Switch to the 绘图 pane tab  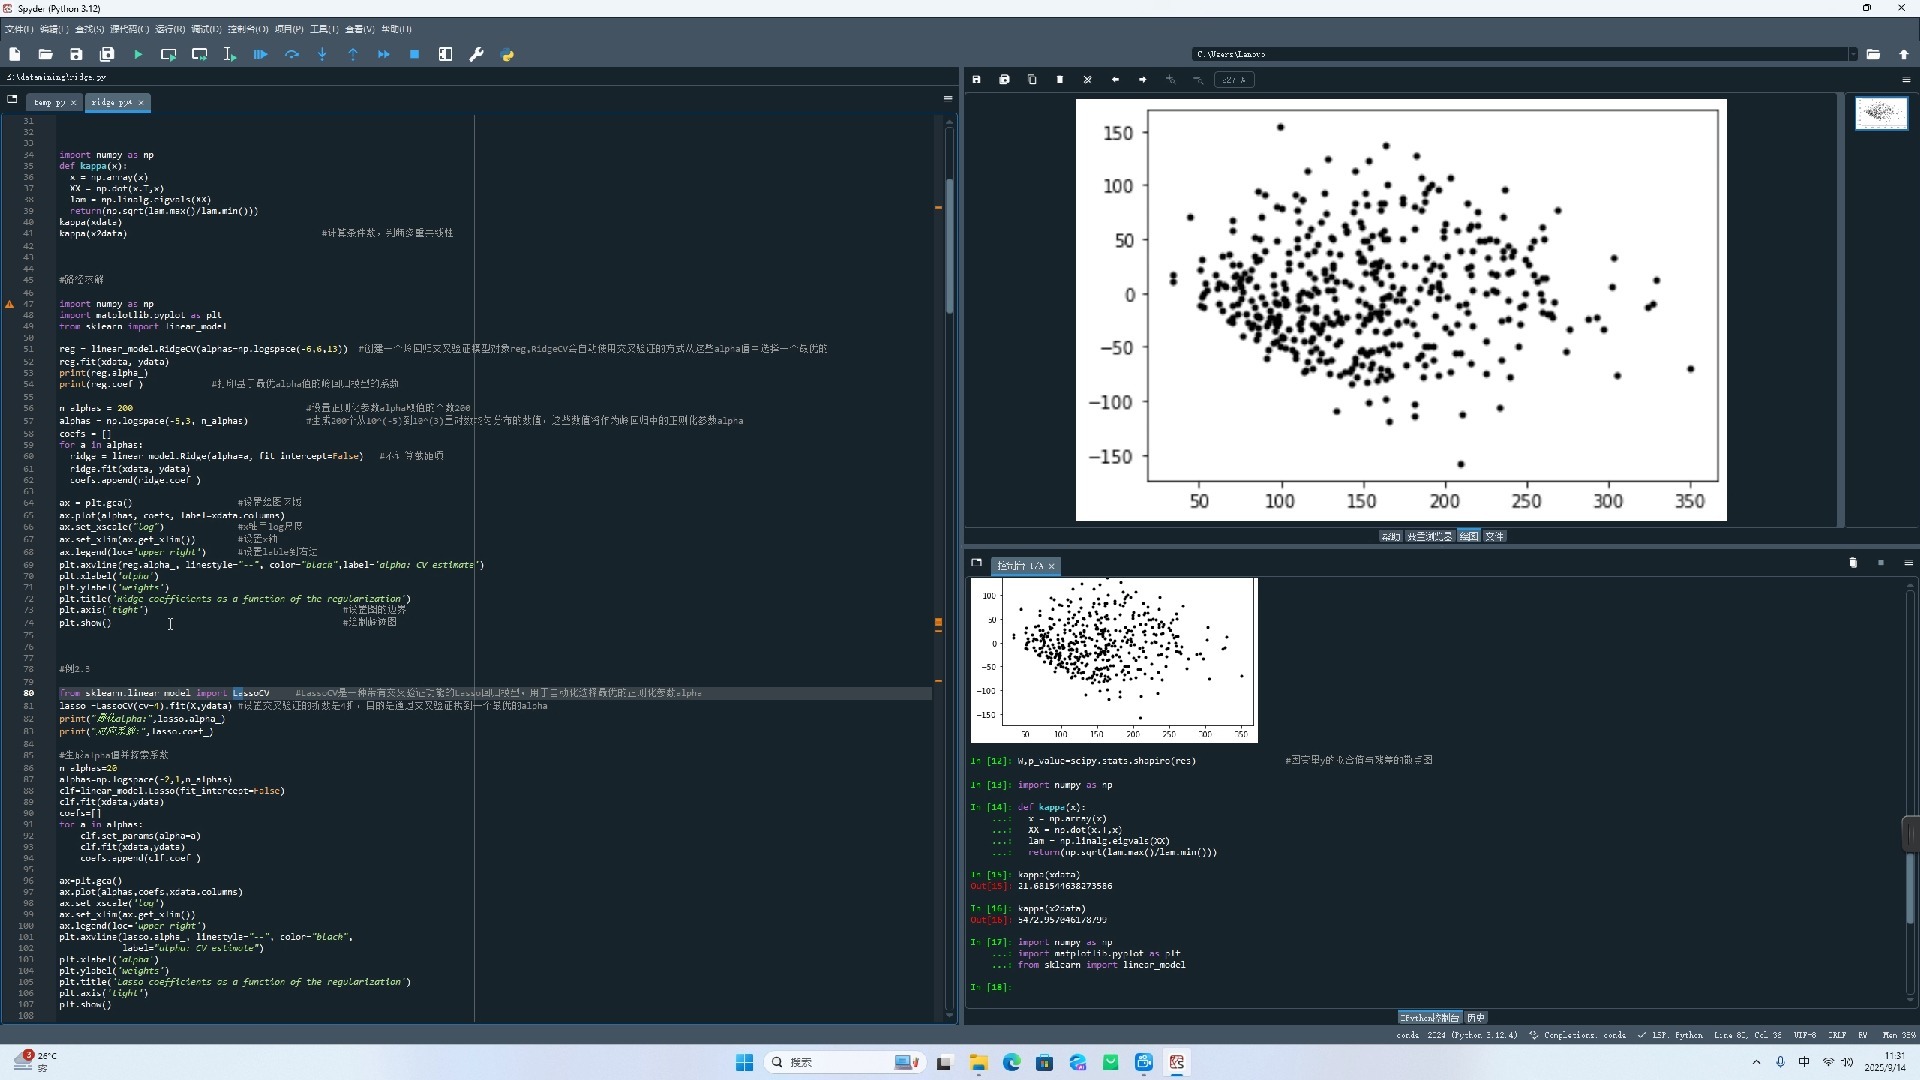point(1468,536)
